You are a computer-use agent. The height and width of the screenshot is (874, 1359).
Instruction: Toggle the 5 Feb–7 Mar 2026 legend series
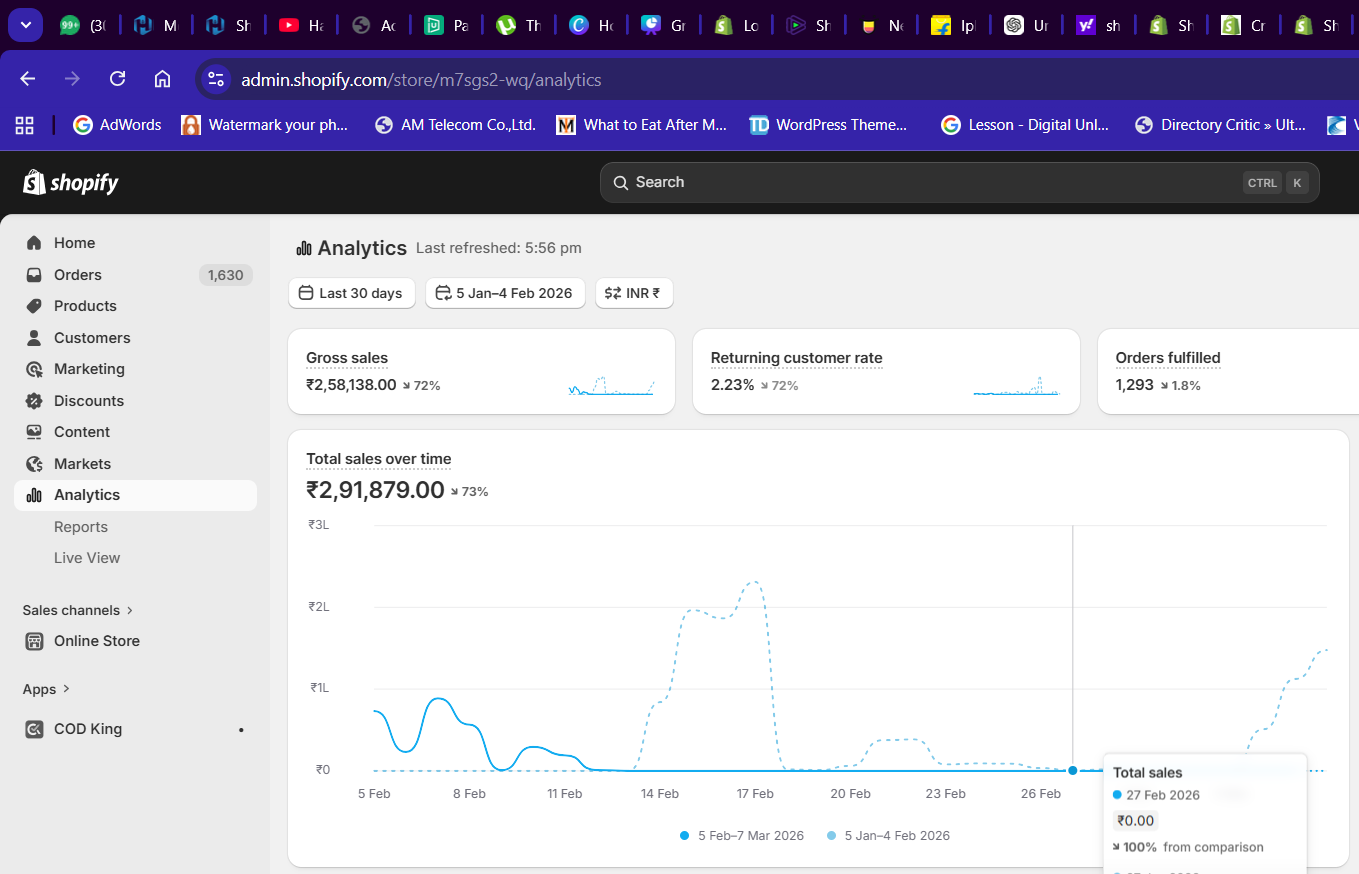point(741,836)
